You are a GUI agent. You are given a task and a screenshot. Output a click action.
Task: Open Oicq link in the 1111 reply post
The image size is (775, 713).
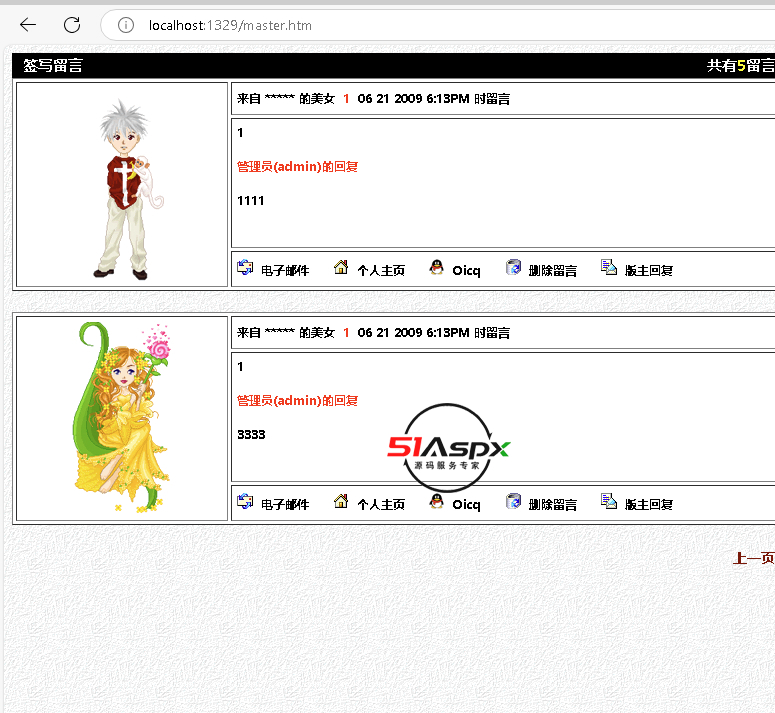coord(466,270)
